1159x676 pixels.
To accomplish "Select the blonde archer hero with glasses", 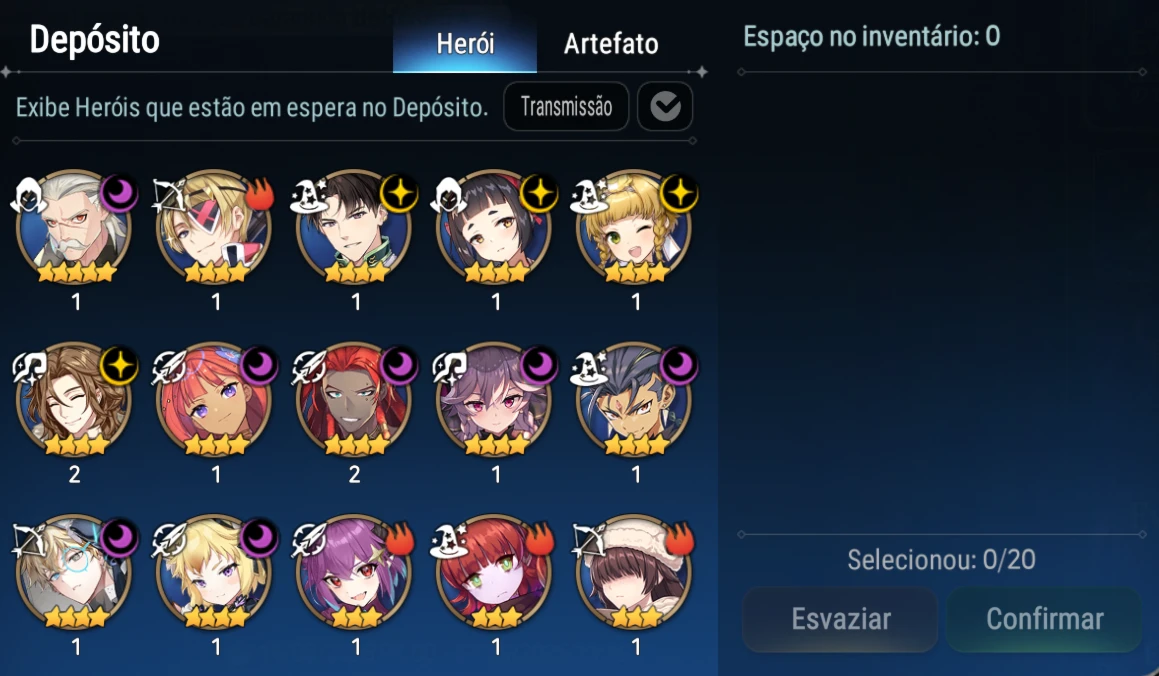I will (x=74, y=572).
